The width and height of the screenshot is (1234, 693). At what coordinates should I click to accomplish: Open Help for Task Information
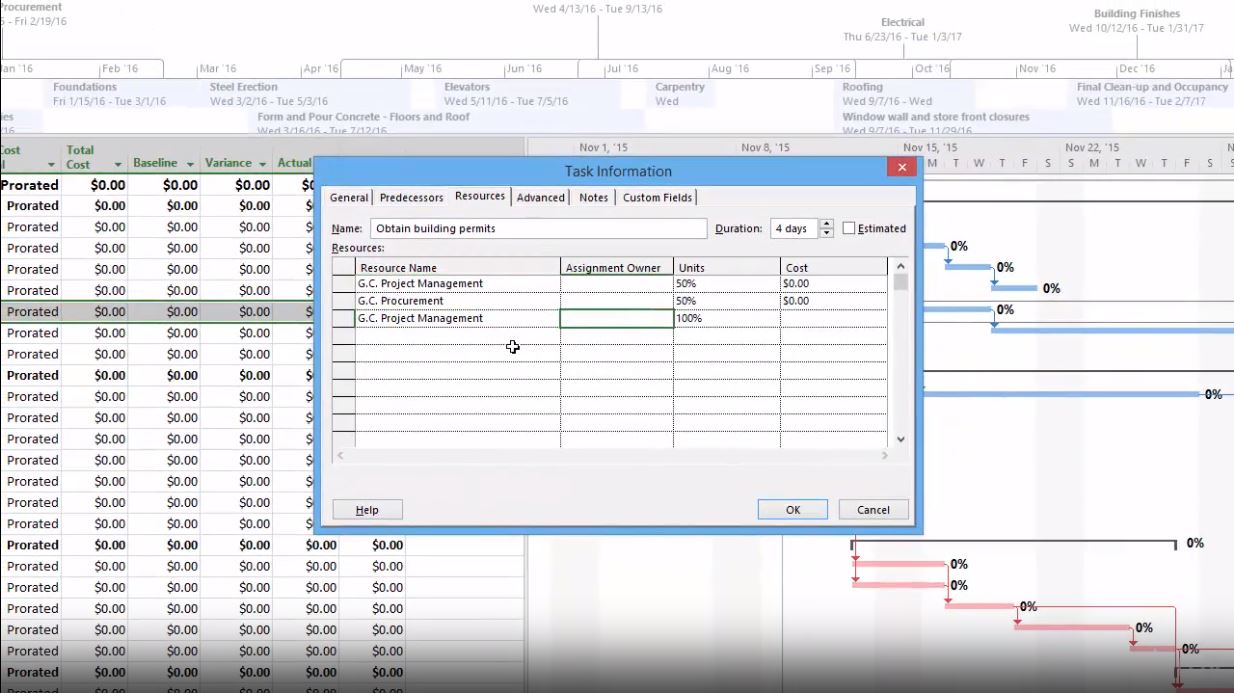(x=367, y=510)
